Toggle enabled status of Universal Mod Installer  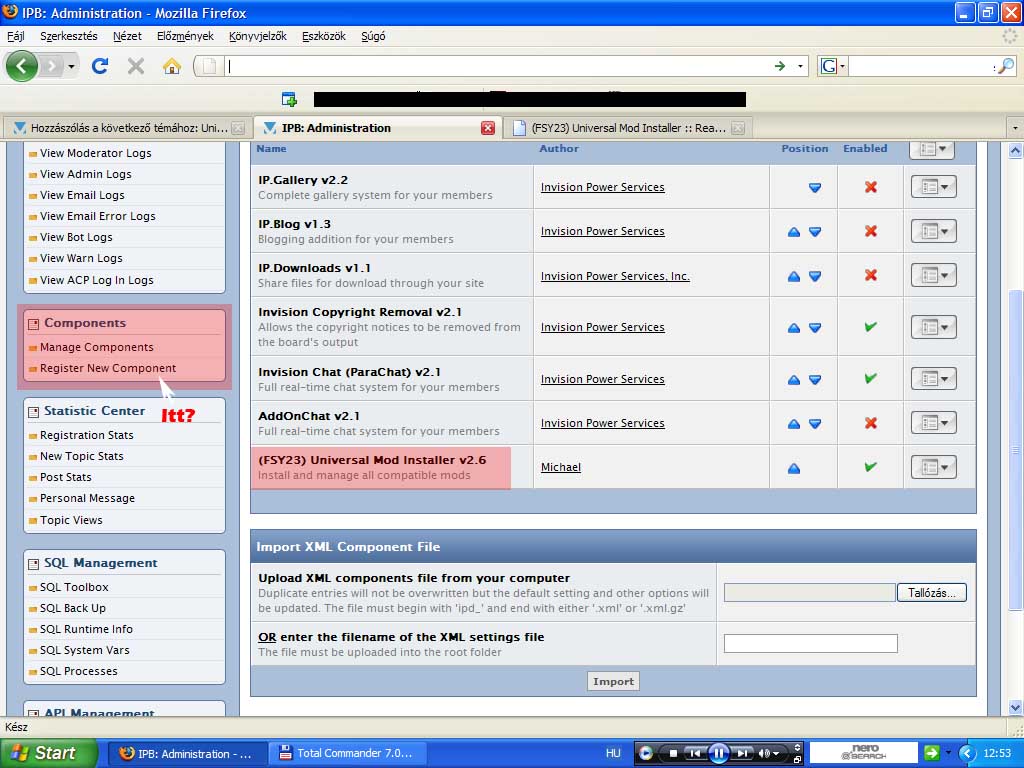[871, 467]
